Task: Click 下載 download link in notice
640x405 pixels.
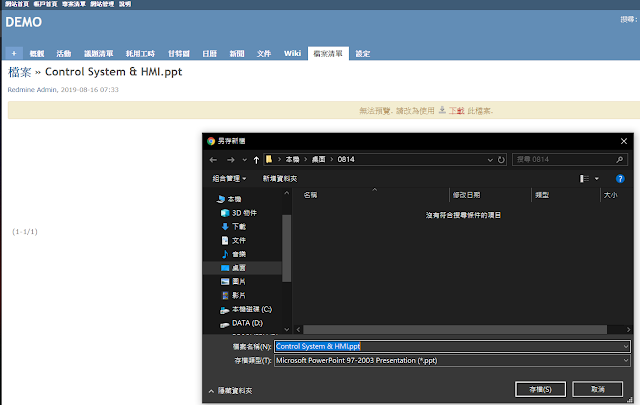Action: (x=456, y=111)
